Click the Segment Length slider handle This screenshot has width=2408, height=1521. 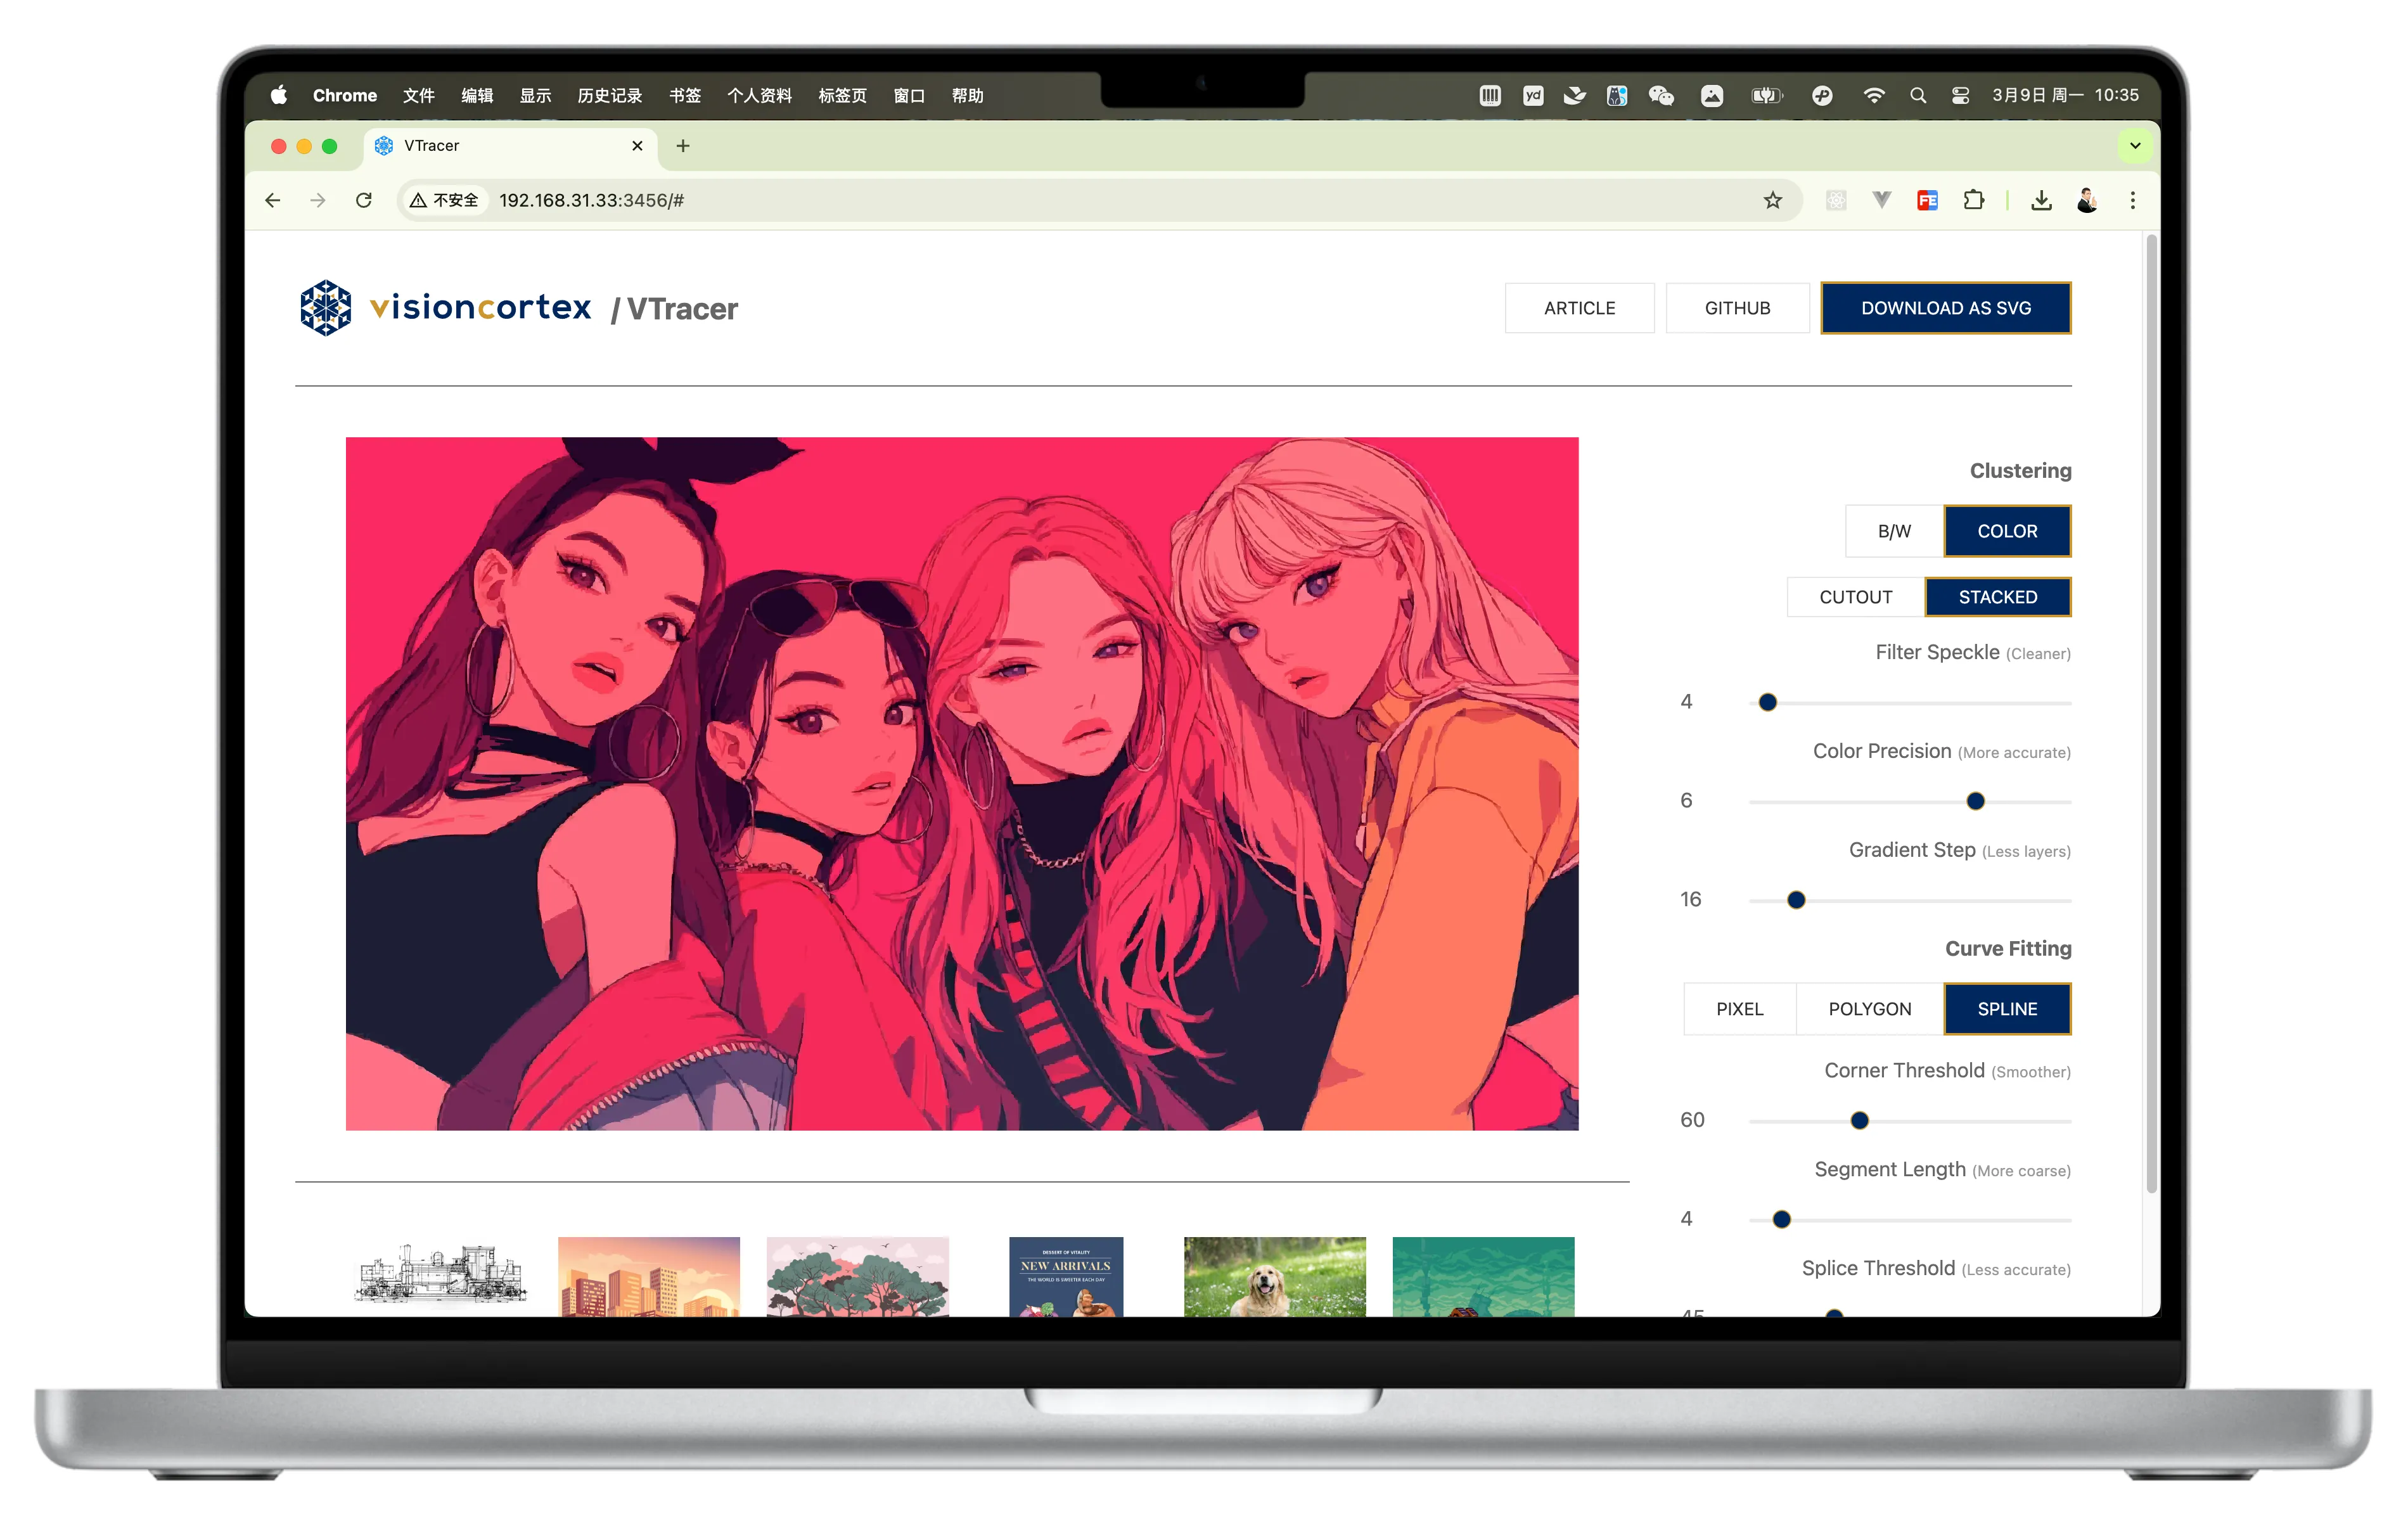click(x=1782, y=1220)
